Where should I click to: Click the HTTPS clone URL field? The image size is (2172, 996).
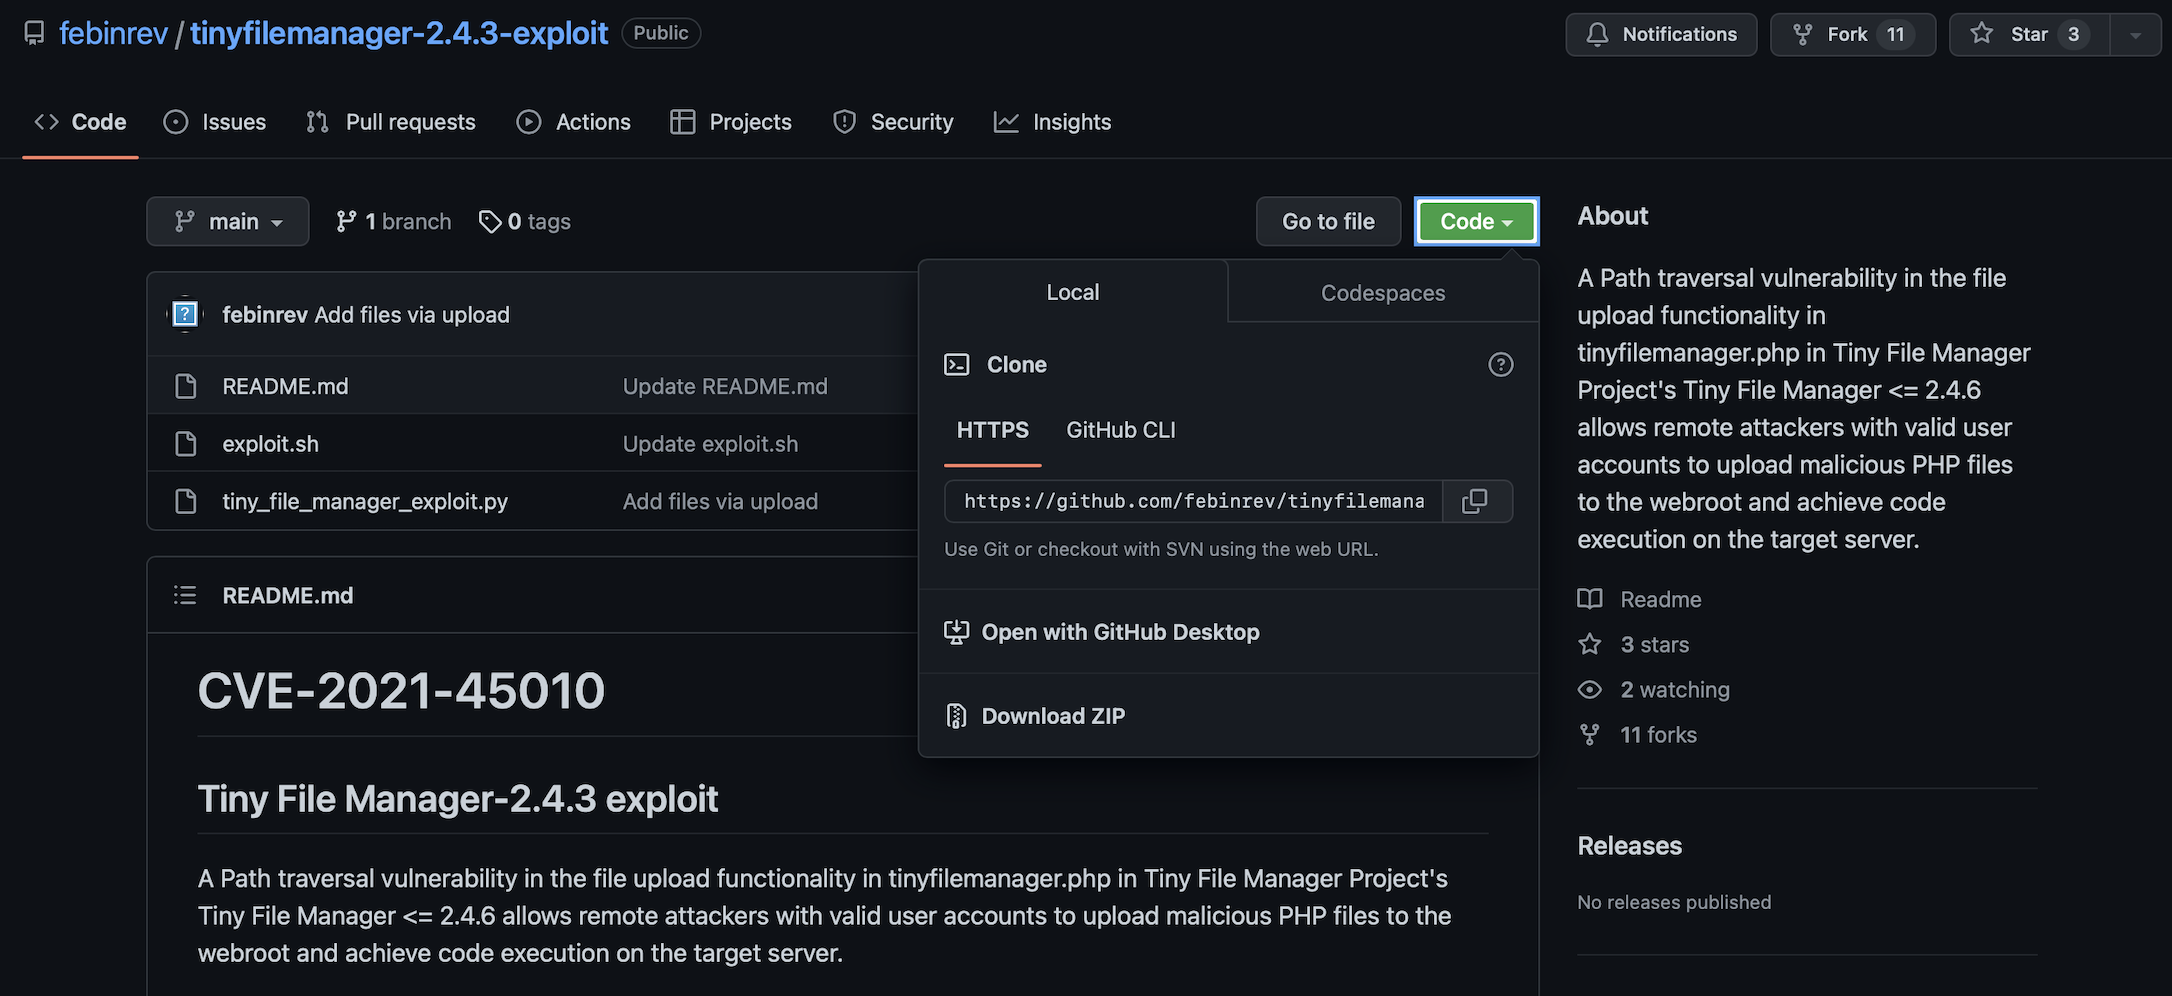point(1193,501)
